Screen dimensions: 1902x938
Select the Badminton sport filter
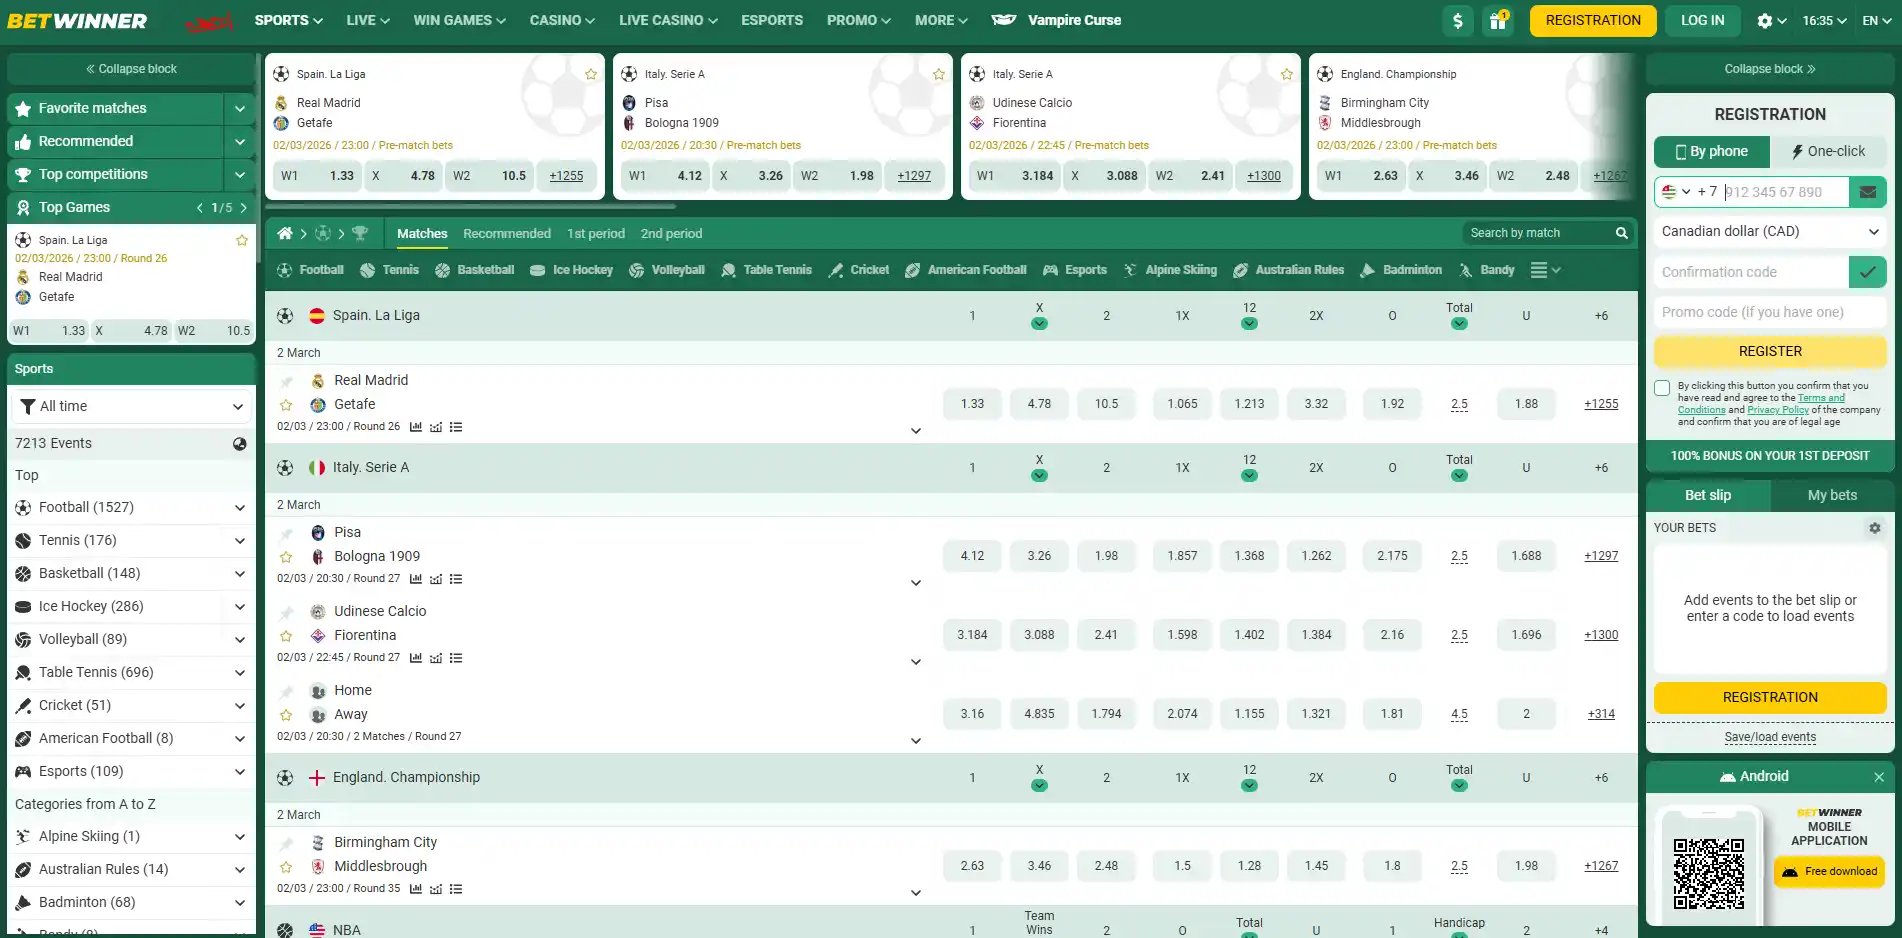(x=1400, y=270)
